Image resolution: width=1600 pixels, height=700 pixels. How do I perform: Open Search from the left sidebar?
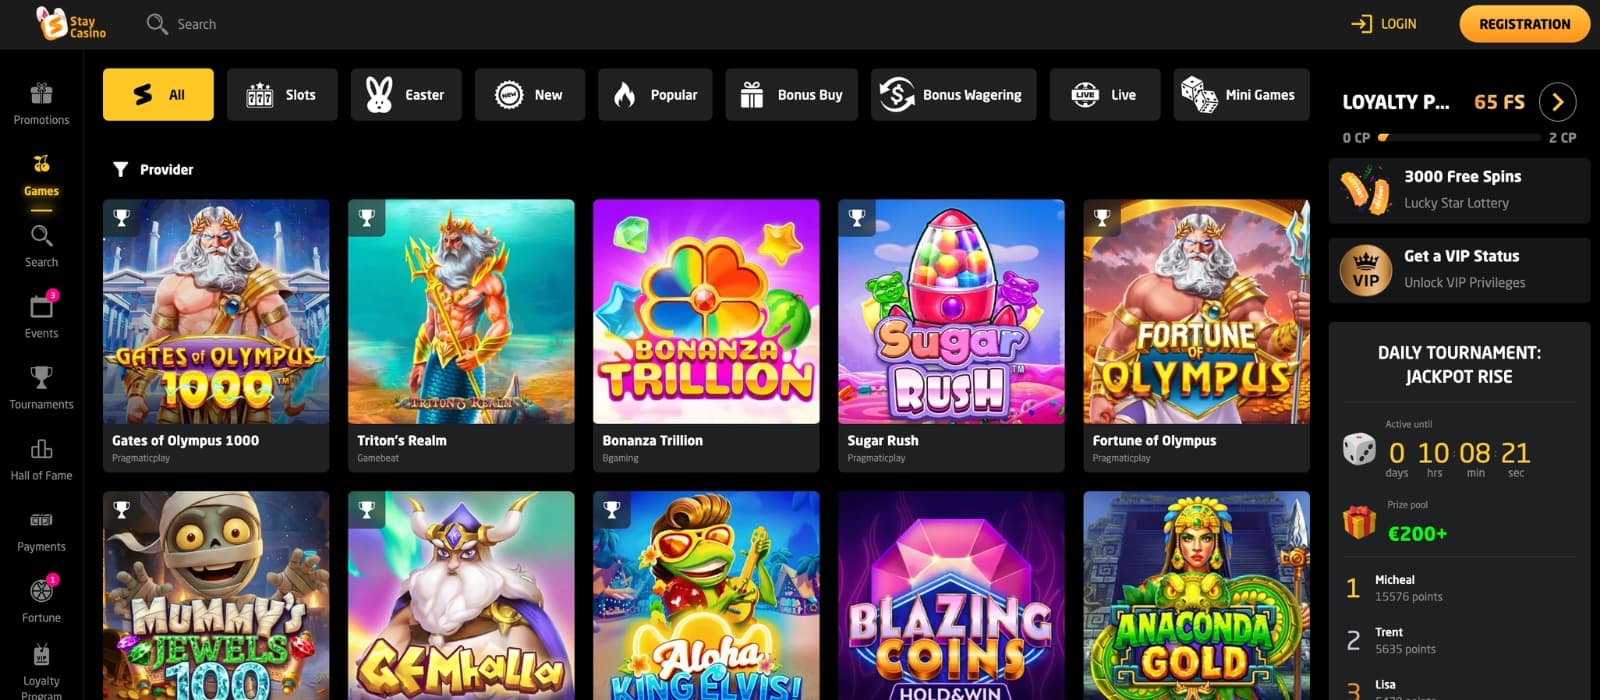[x=41, y=247]
